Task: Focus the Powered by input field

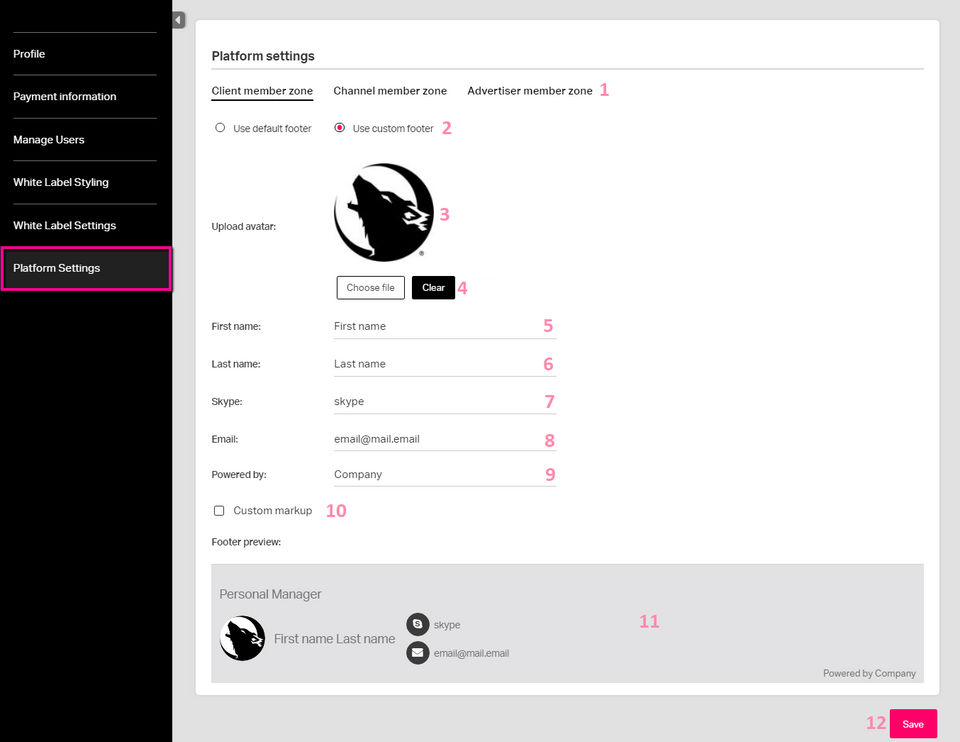Action: [x=444, y=474]
